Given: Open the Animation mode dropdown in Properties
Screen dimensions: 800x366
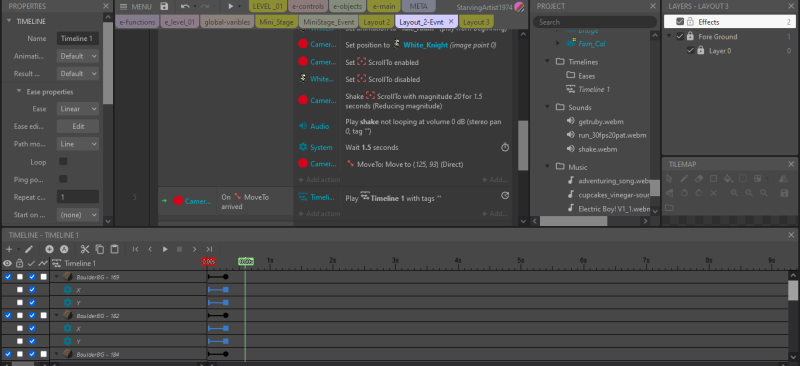Looking at the screenshot, I should pos(78,57).
